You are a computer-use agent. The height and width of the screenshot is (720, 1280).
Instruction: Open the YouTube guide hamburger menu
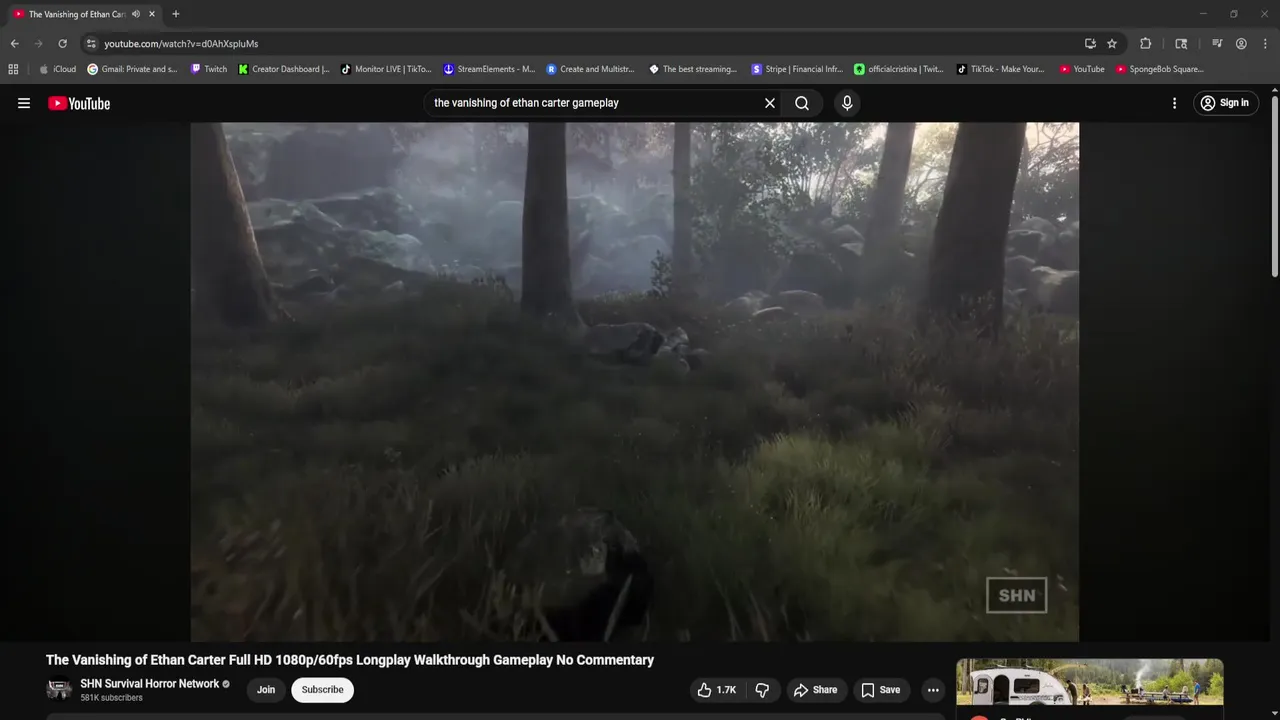coord(24,103)
